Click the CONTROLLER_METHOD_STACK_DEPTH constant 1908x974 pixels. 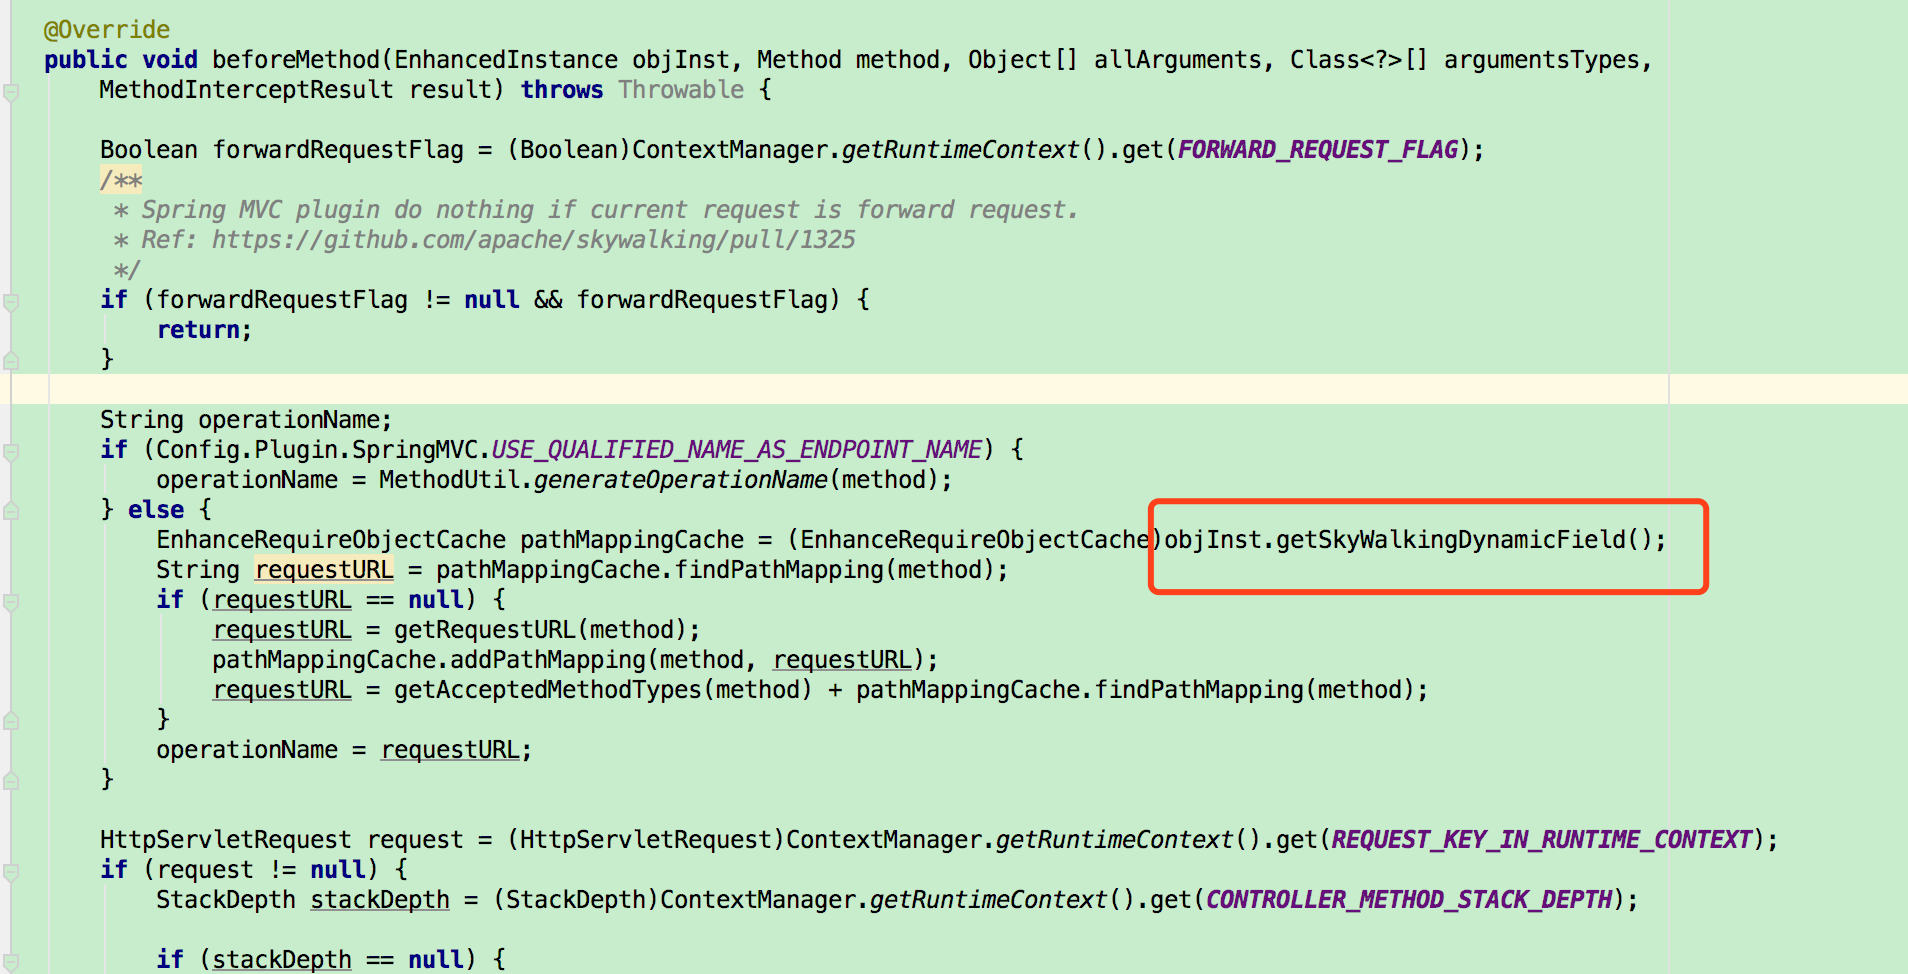[x=1409, y=900]
